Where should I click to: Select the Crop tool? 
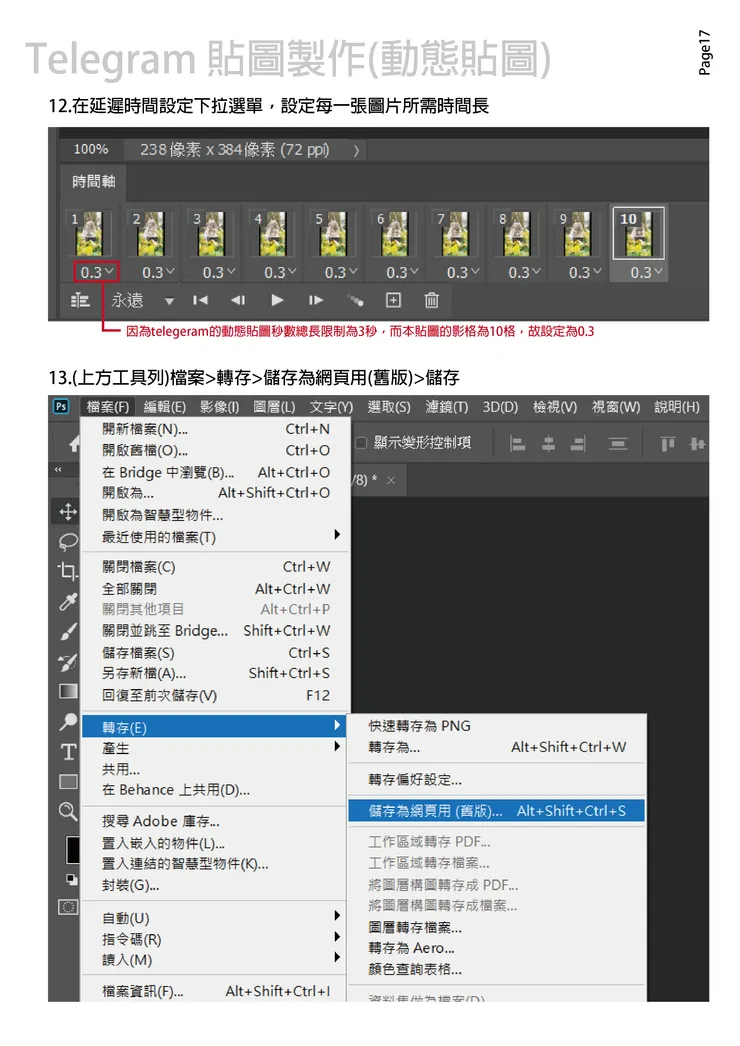coord(67,570)
